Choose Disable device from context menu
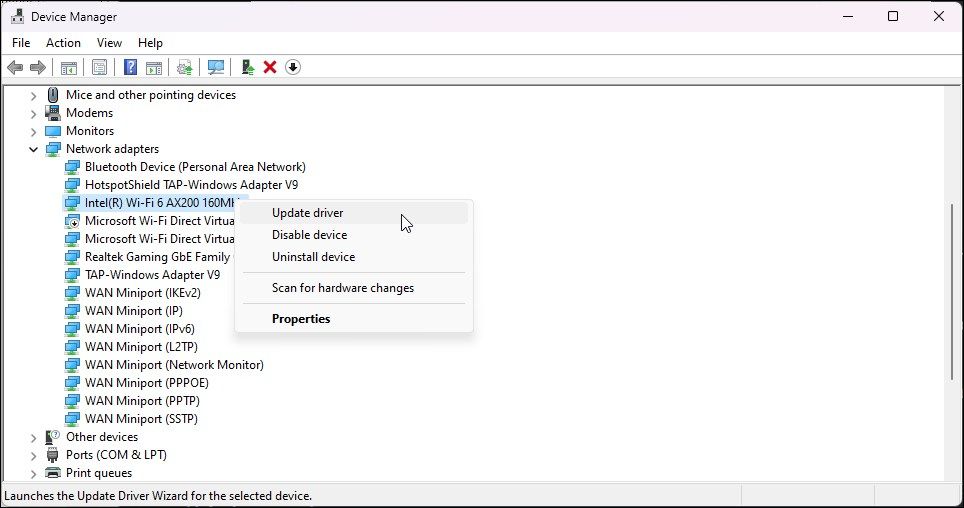 pos(354,235)
